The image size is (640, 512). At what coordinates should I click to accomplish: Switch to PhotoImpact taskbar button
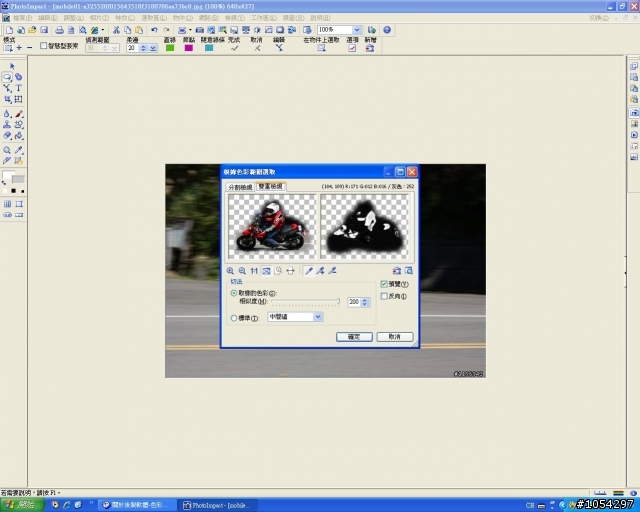218,505
